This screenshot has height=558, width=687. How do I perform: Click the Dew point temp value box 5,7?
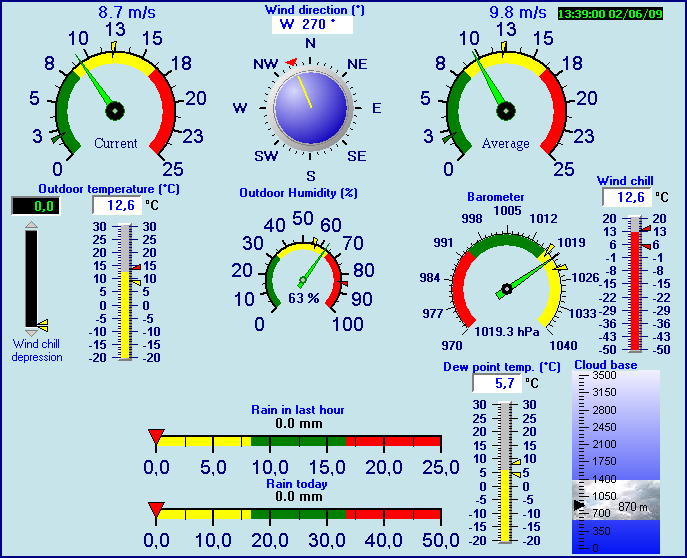pyautogui.click(x=496, y=383)
